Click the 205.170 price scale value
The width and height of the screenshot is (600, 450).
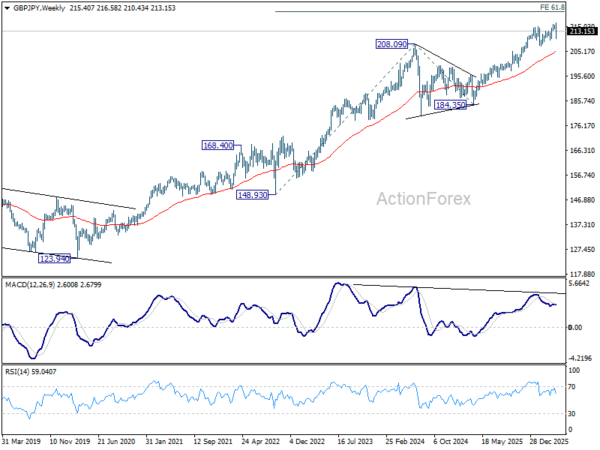(x=582, y=51)
